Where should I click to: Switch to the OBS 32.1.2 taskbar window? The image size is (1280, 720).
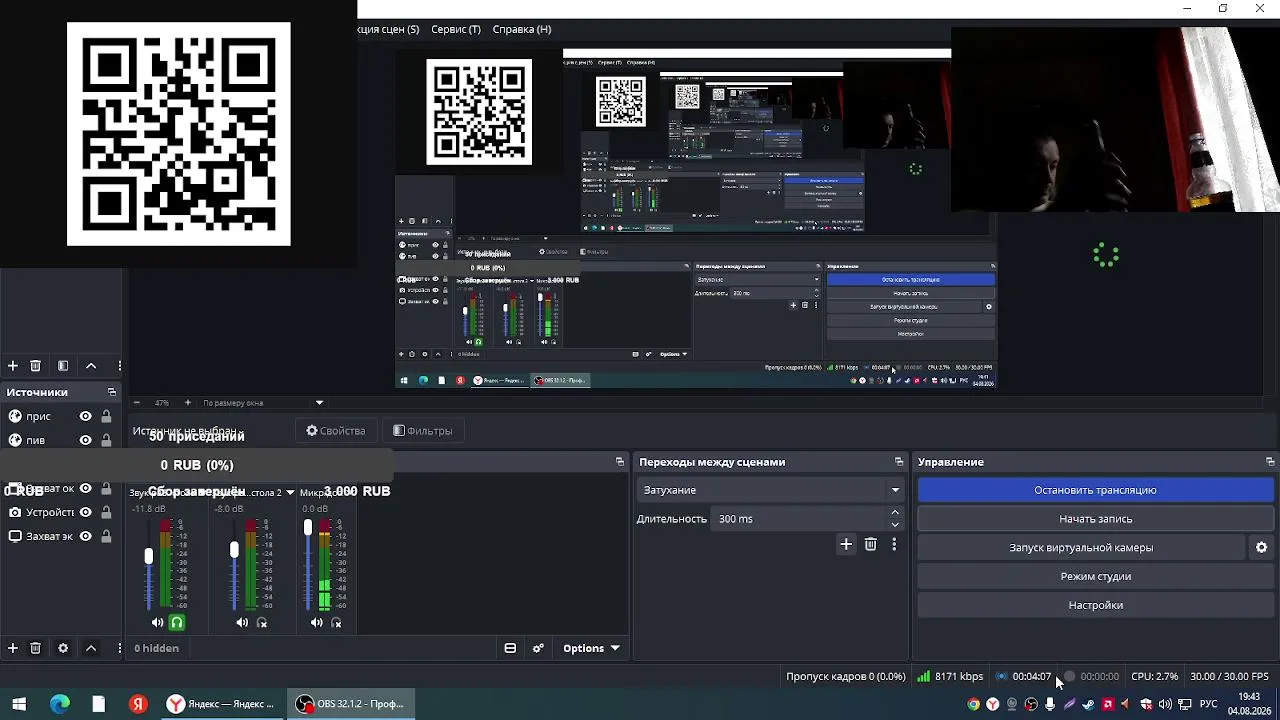[351, 704]
